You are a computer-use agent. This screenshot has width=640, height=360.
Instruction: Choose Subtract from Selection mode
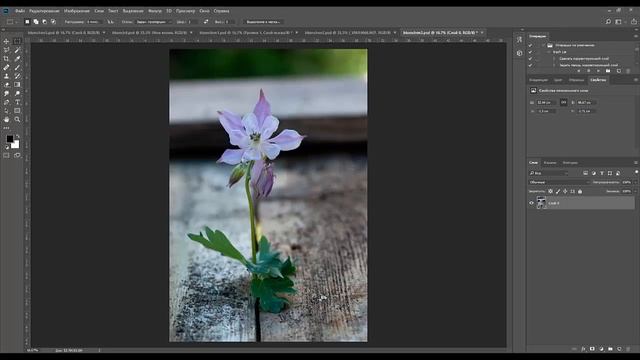click(x=44, y=22)
